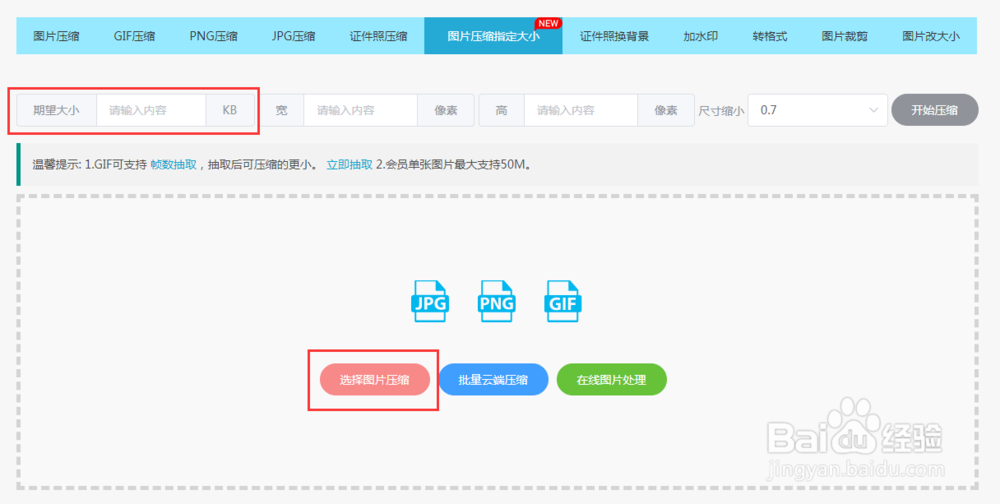Open 在线图片处理 button
Screen dimensions: 1000x504
[612, 380]
